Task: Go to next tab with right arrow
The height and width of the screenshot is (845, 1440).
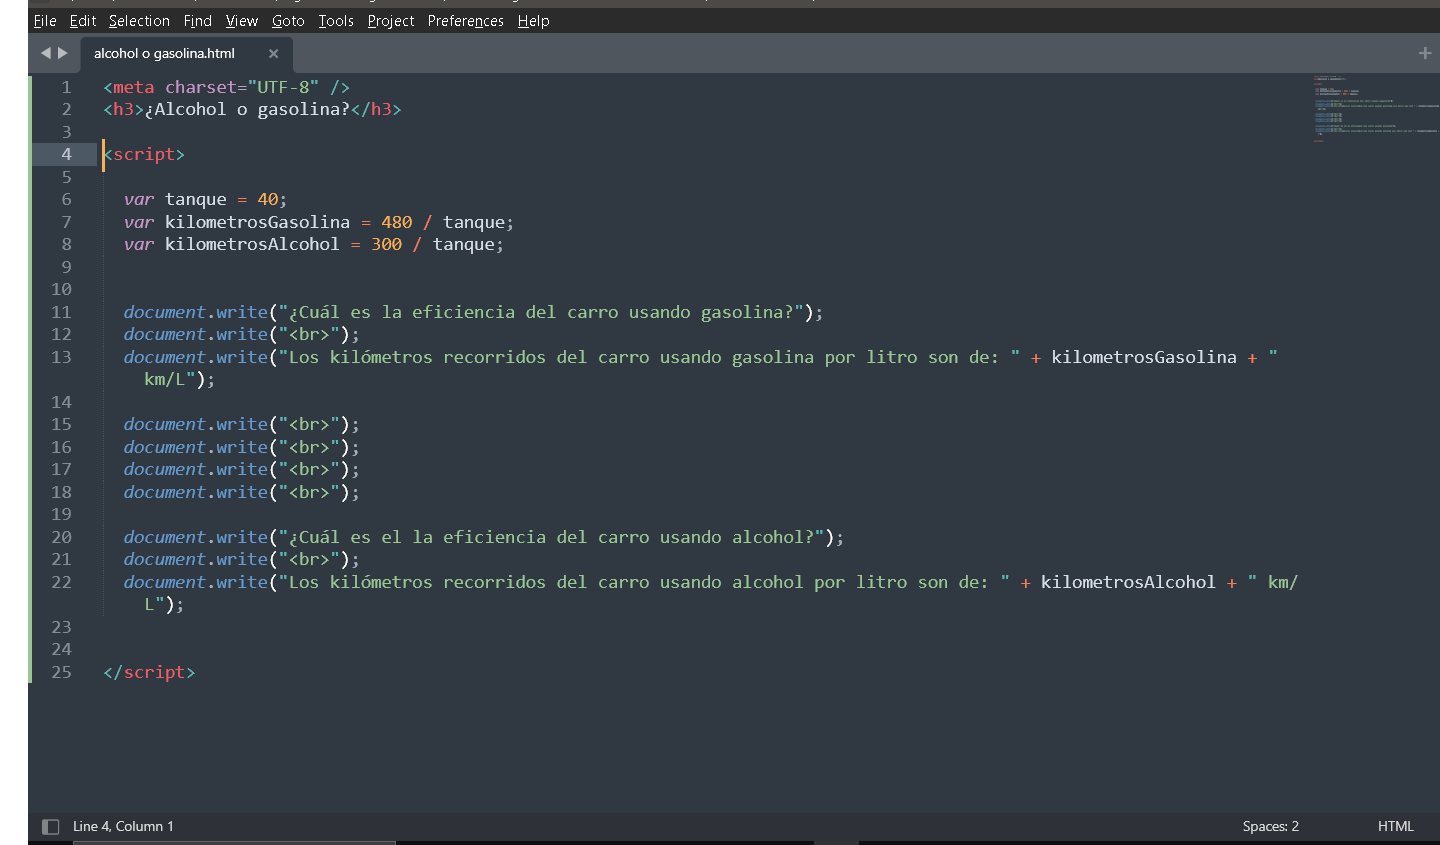Action: click(63, 53)
